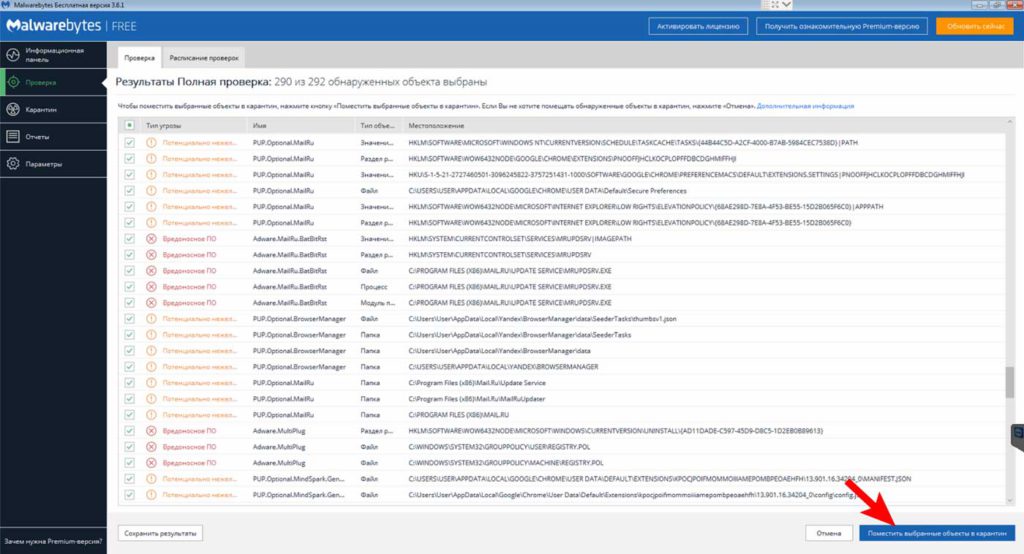Click Malwarebytes app icon in the title bar
Viewport: 1024px width, 554px height.
tap(6, 5)
